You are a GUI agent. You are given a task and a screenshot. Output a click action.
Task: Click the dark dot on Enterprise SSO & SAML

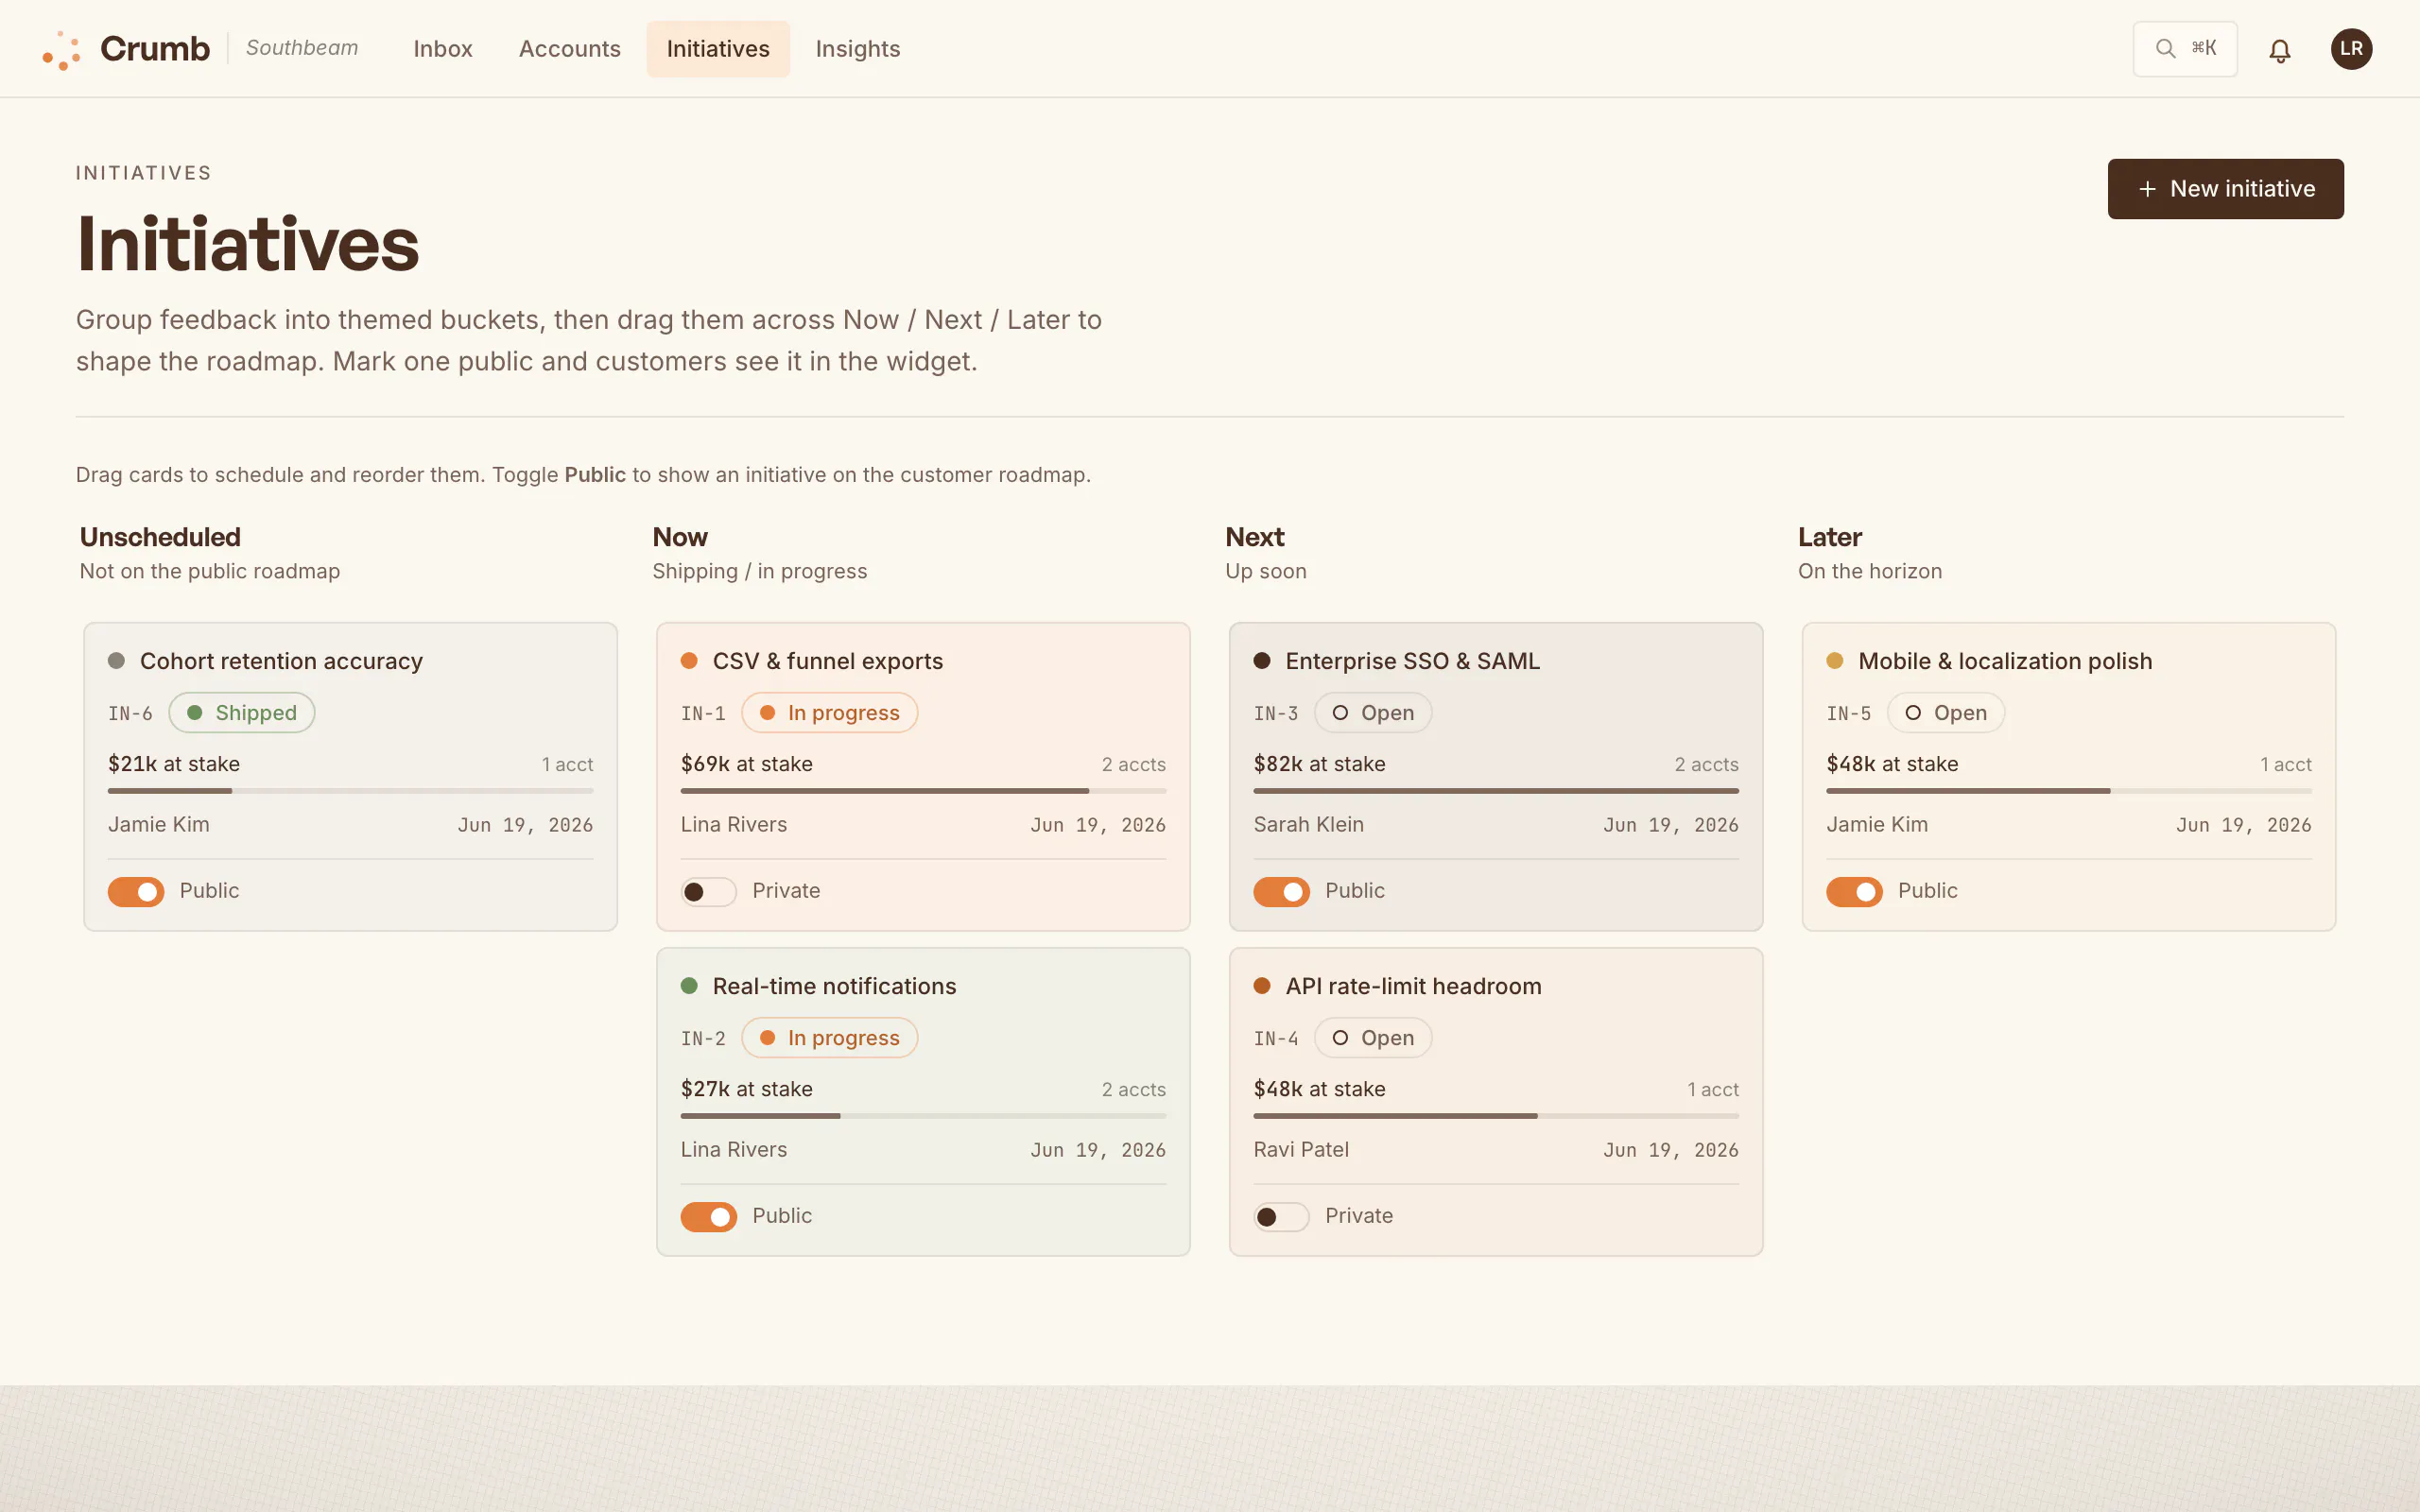pos(1262,660)
